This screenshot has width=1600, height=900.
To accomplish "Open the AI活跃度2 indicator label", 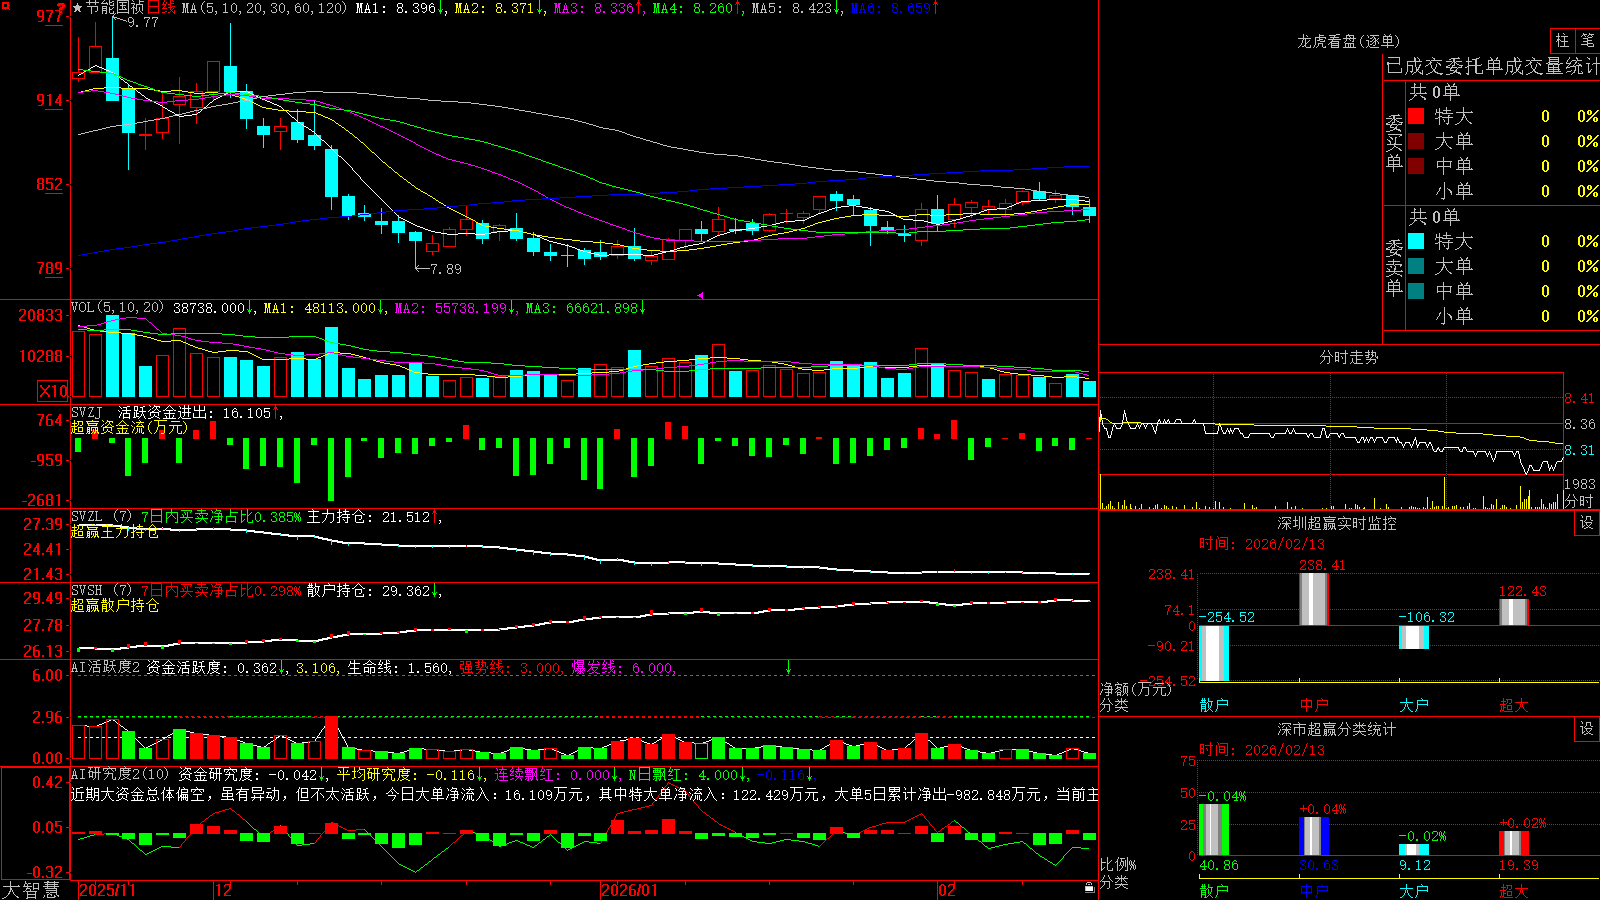I will coord(105,668).
